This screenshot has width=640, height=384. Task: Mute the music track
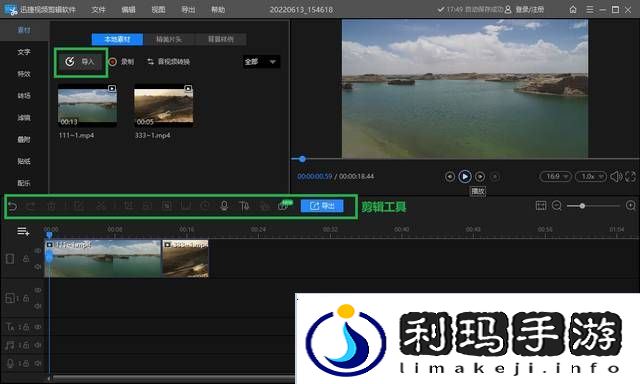[38, 345]
